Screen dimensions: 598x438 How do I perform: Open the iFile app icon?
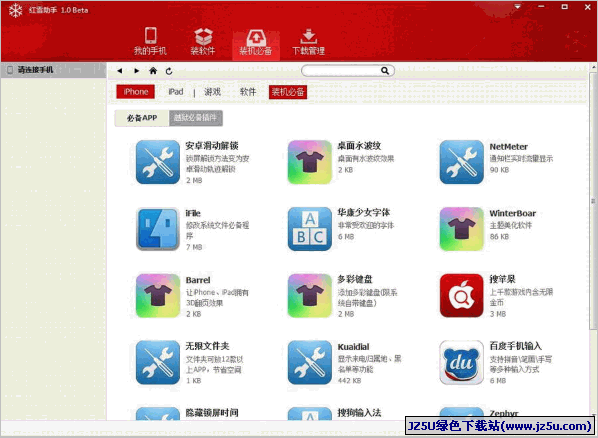(158, 229)
